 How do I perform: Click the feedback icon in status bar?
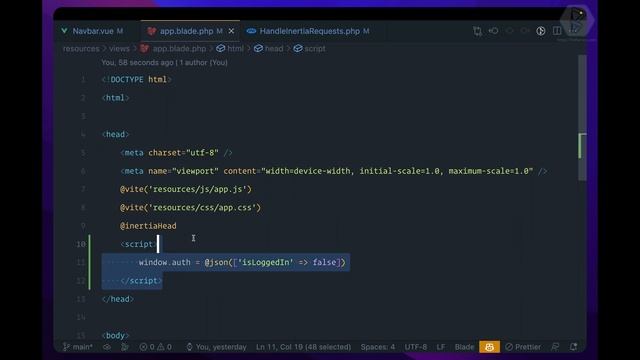point(555,347)
